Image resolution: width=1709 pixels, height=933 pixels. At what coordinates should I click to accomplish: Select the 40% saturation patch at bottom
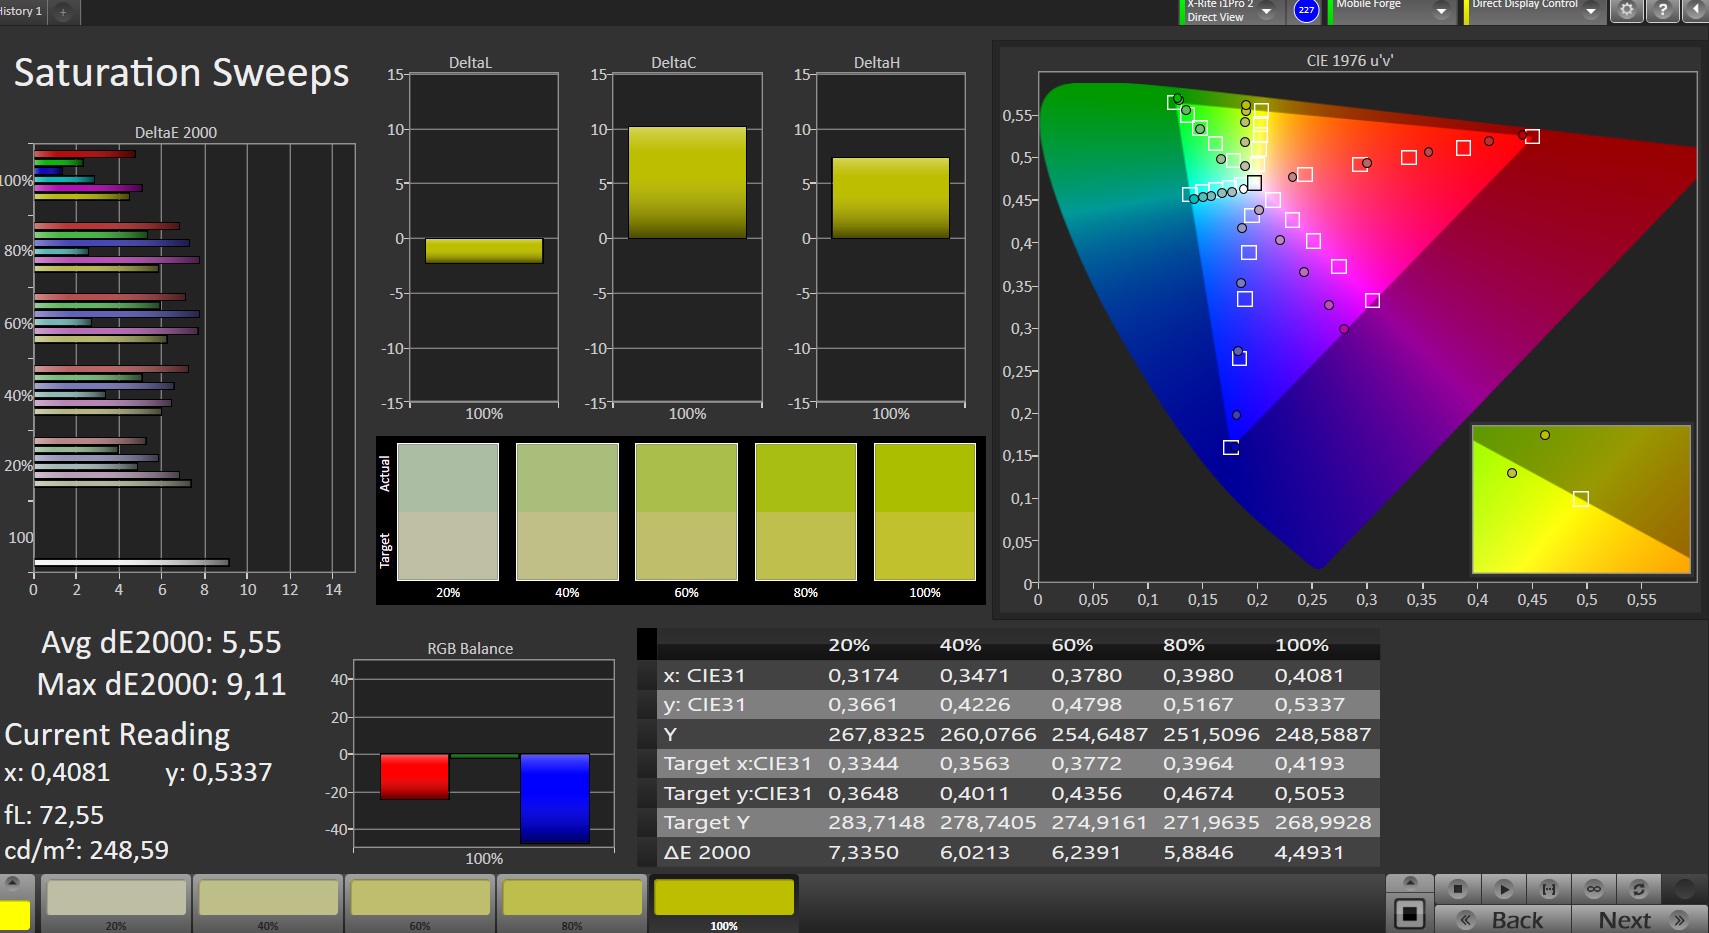[268, 903]
